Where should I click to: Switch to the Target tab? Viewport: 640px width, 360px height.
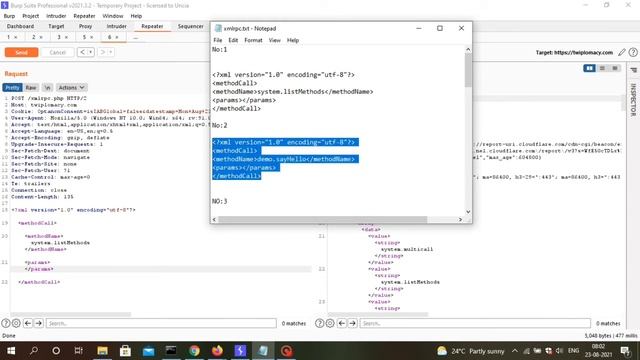(56, 26)
